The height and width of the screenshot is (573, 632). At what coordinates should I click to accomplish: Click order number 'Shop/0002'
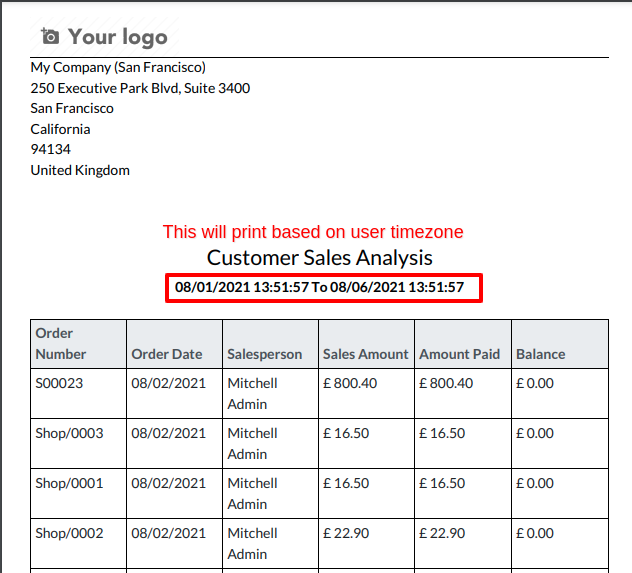point(69,533)
